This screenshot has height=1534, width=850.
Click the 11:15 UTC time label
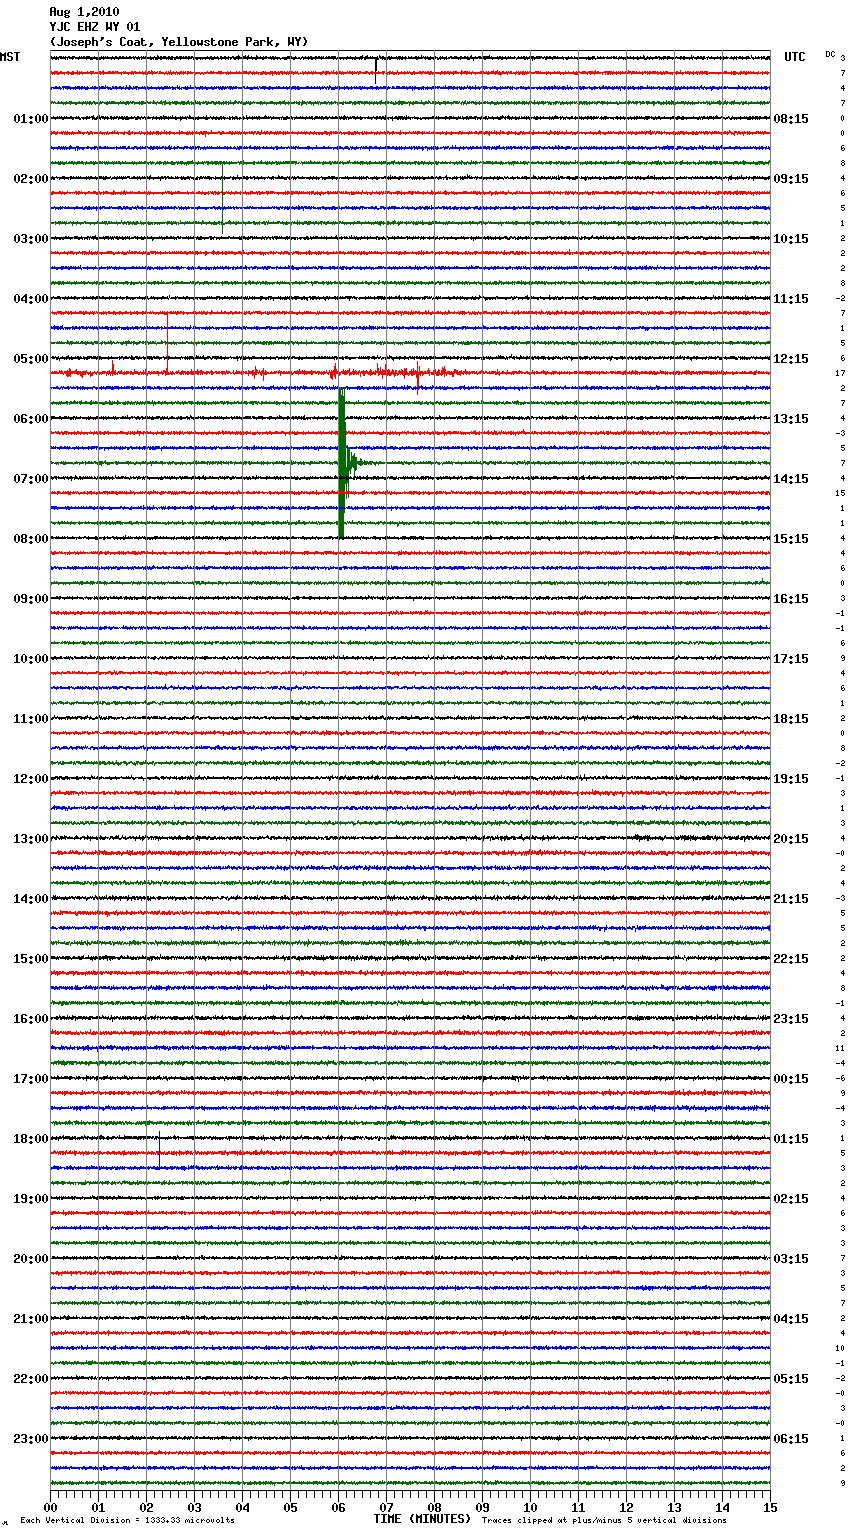coord(791,299)
